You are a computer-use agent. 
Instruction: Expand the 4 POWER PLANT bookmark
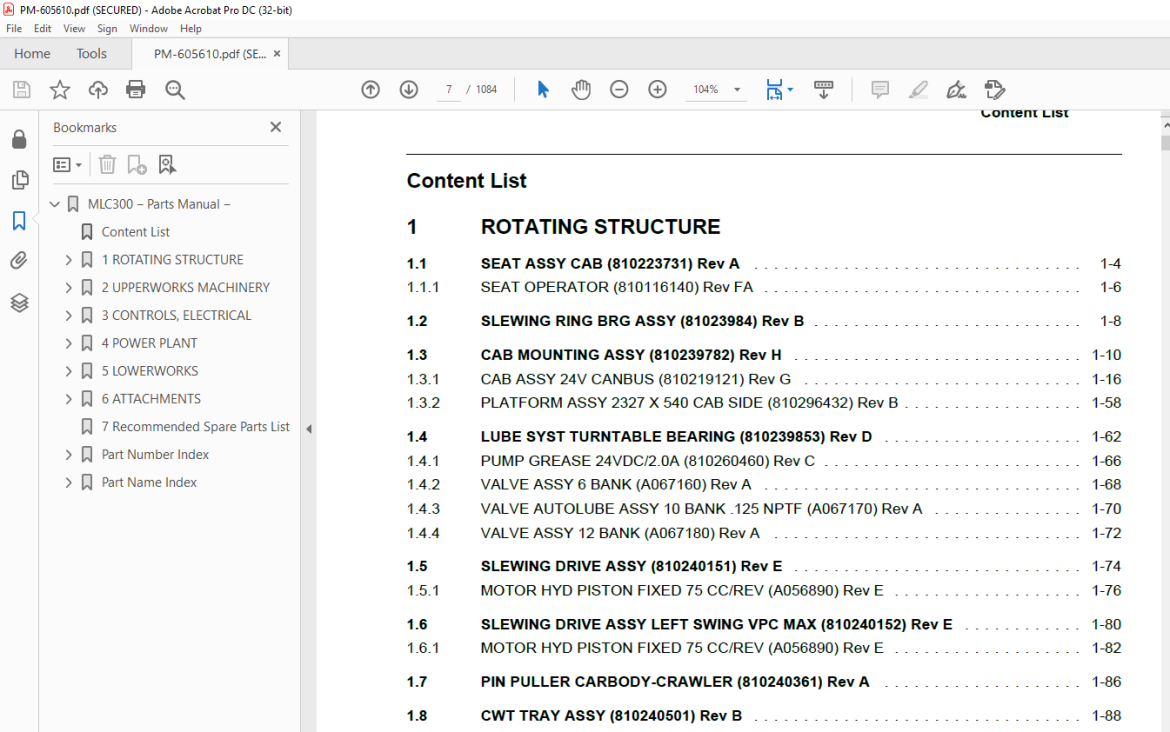point(69,343)
